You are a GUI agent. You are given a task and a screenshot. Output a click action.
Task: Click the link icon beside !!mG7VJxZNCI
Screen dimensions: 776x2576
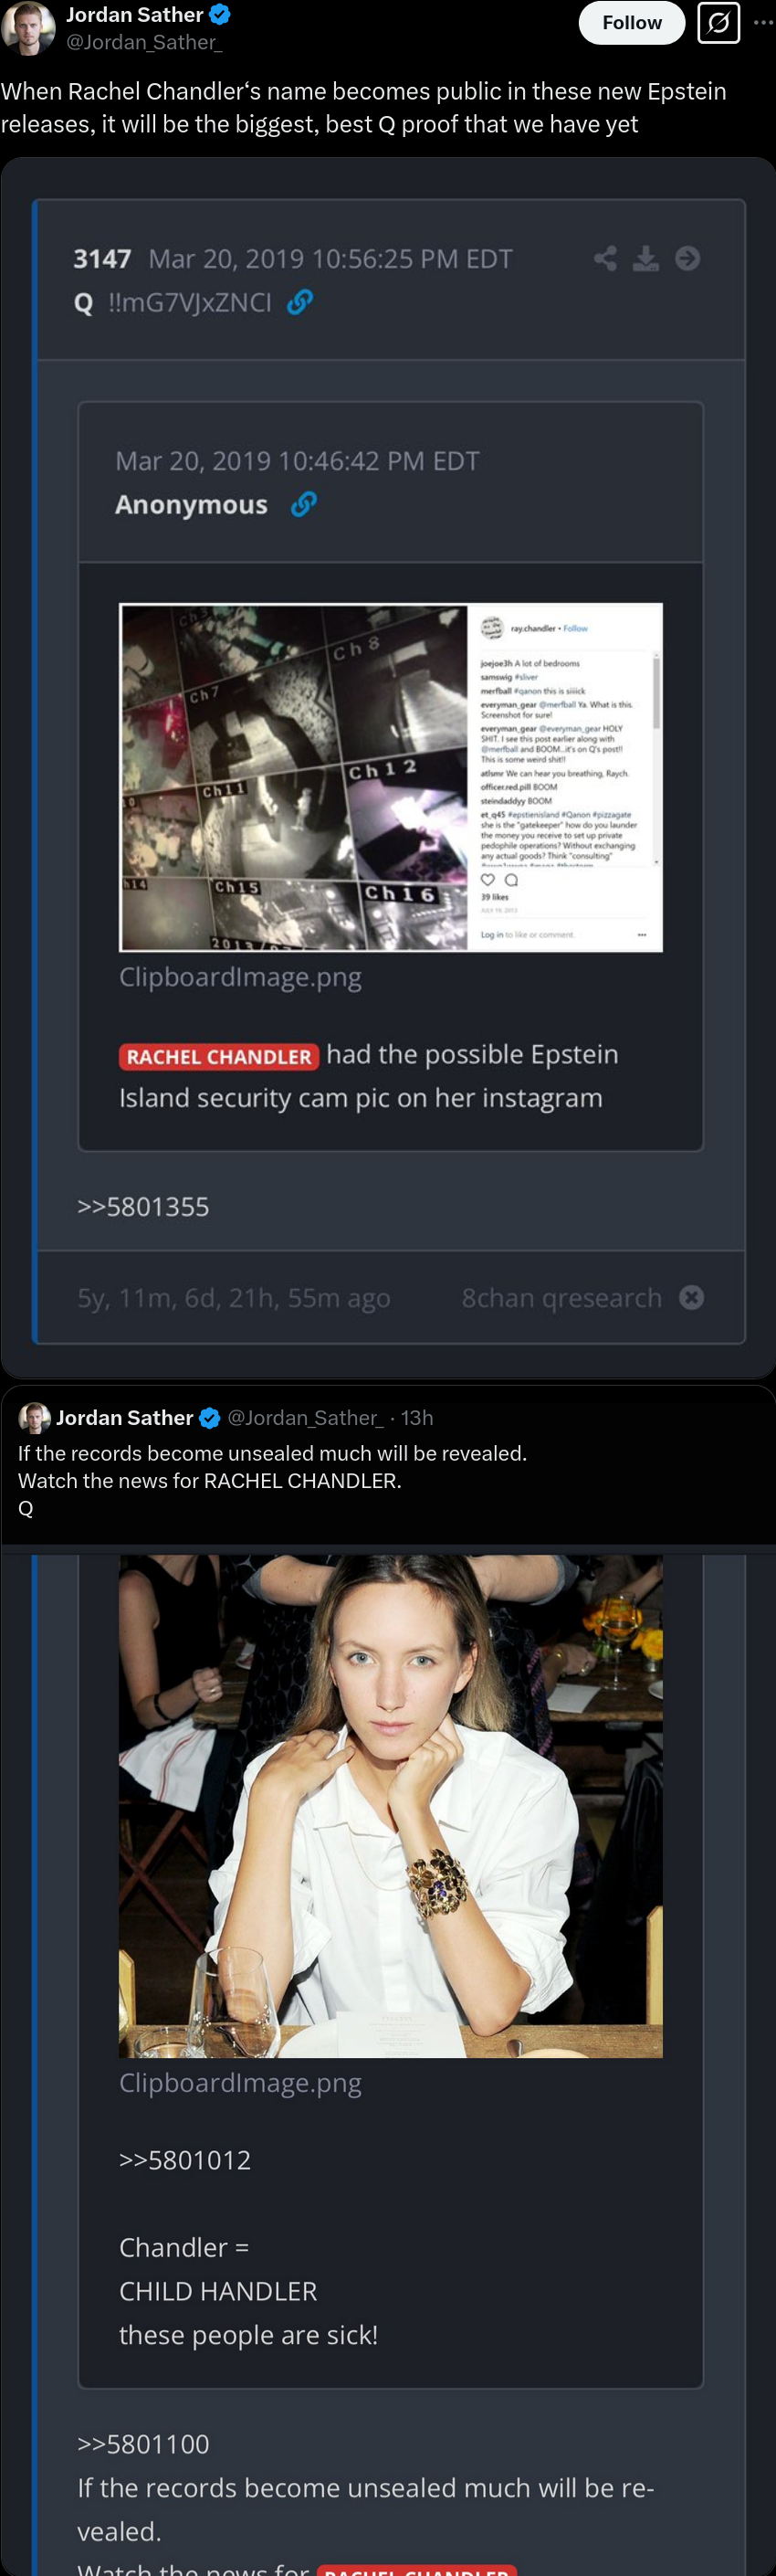pos(300,302)
